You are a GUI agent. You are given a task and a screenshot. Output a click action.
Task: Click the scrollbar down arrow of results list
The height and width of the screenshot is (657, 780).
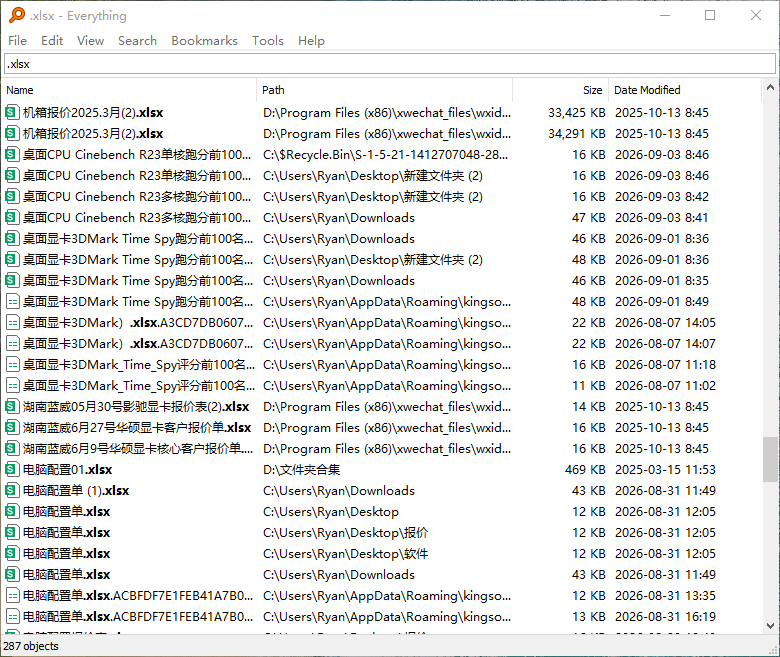(x=770, y=626)
